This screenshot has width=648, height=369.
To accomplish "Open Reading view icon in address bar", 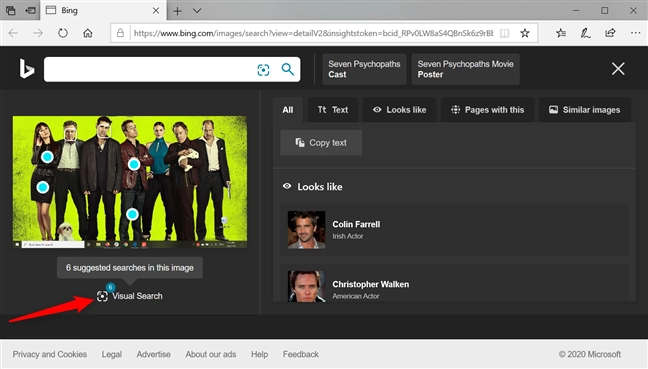I will (x=505, y=33).
